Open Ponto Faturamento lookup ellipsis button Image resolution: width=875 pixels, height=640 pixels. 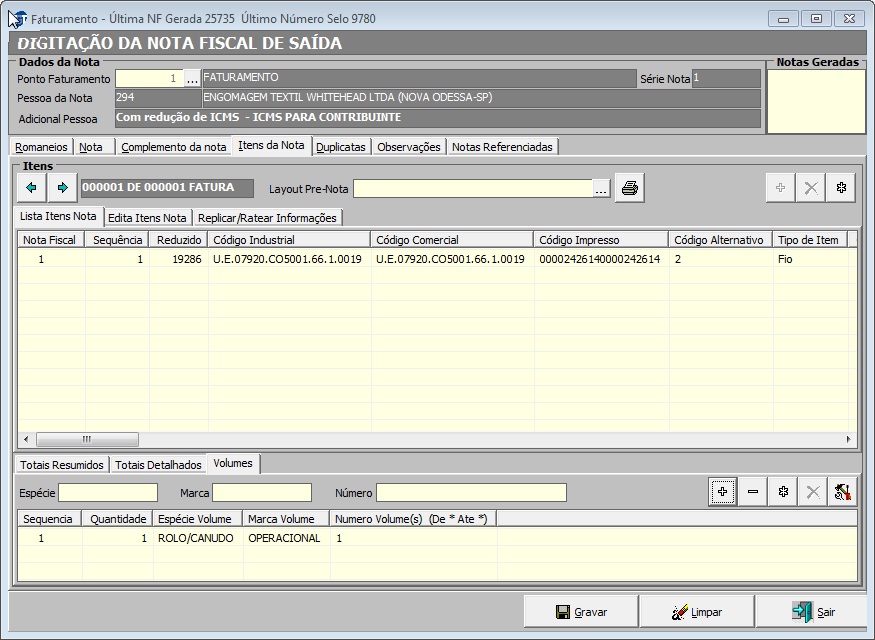193,78
